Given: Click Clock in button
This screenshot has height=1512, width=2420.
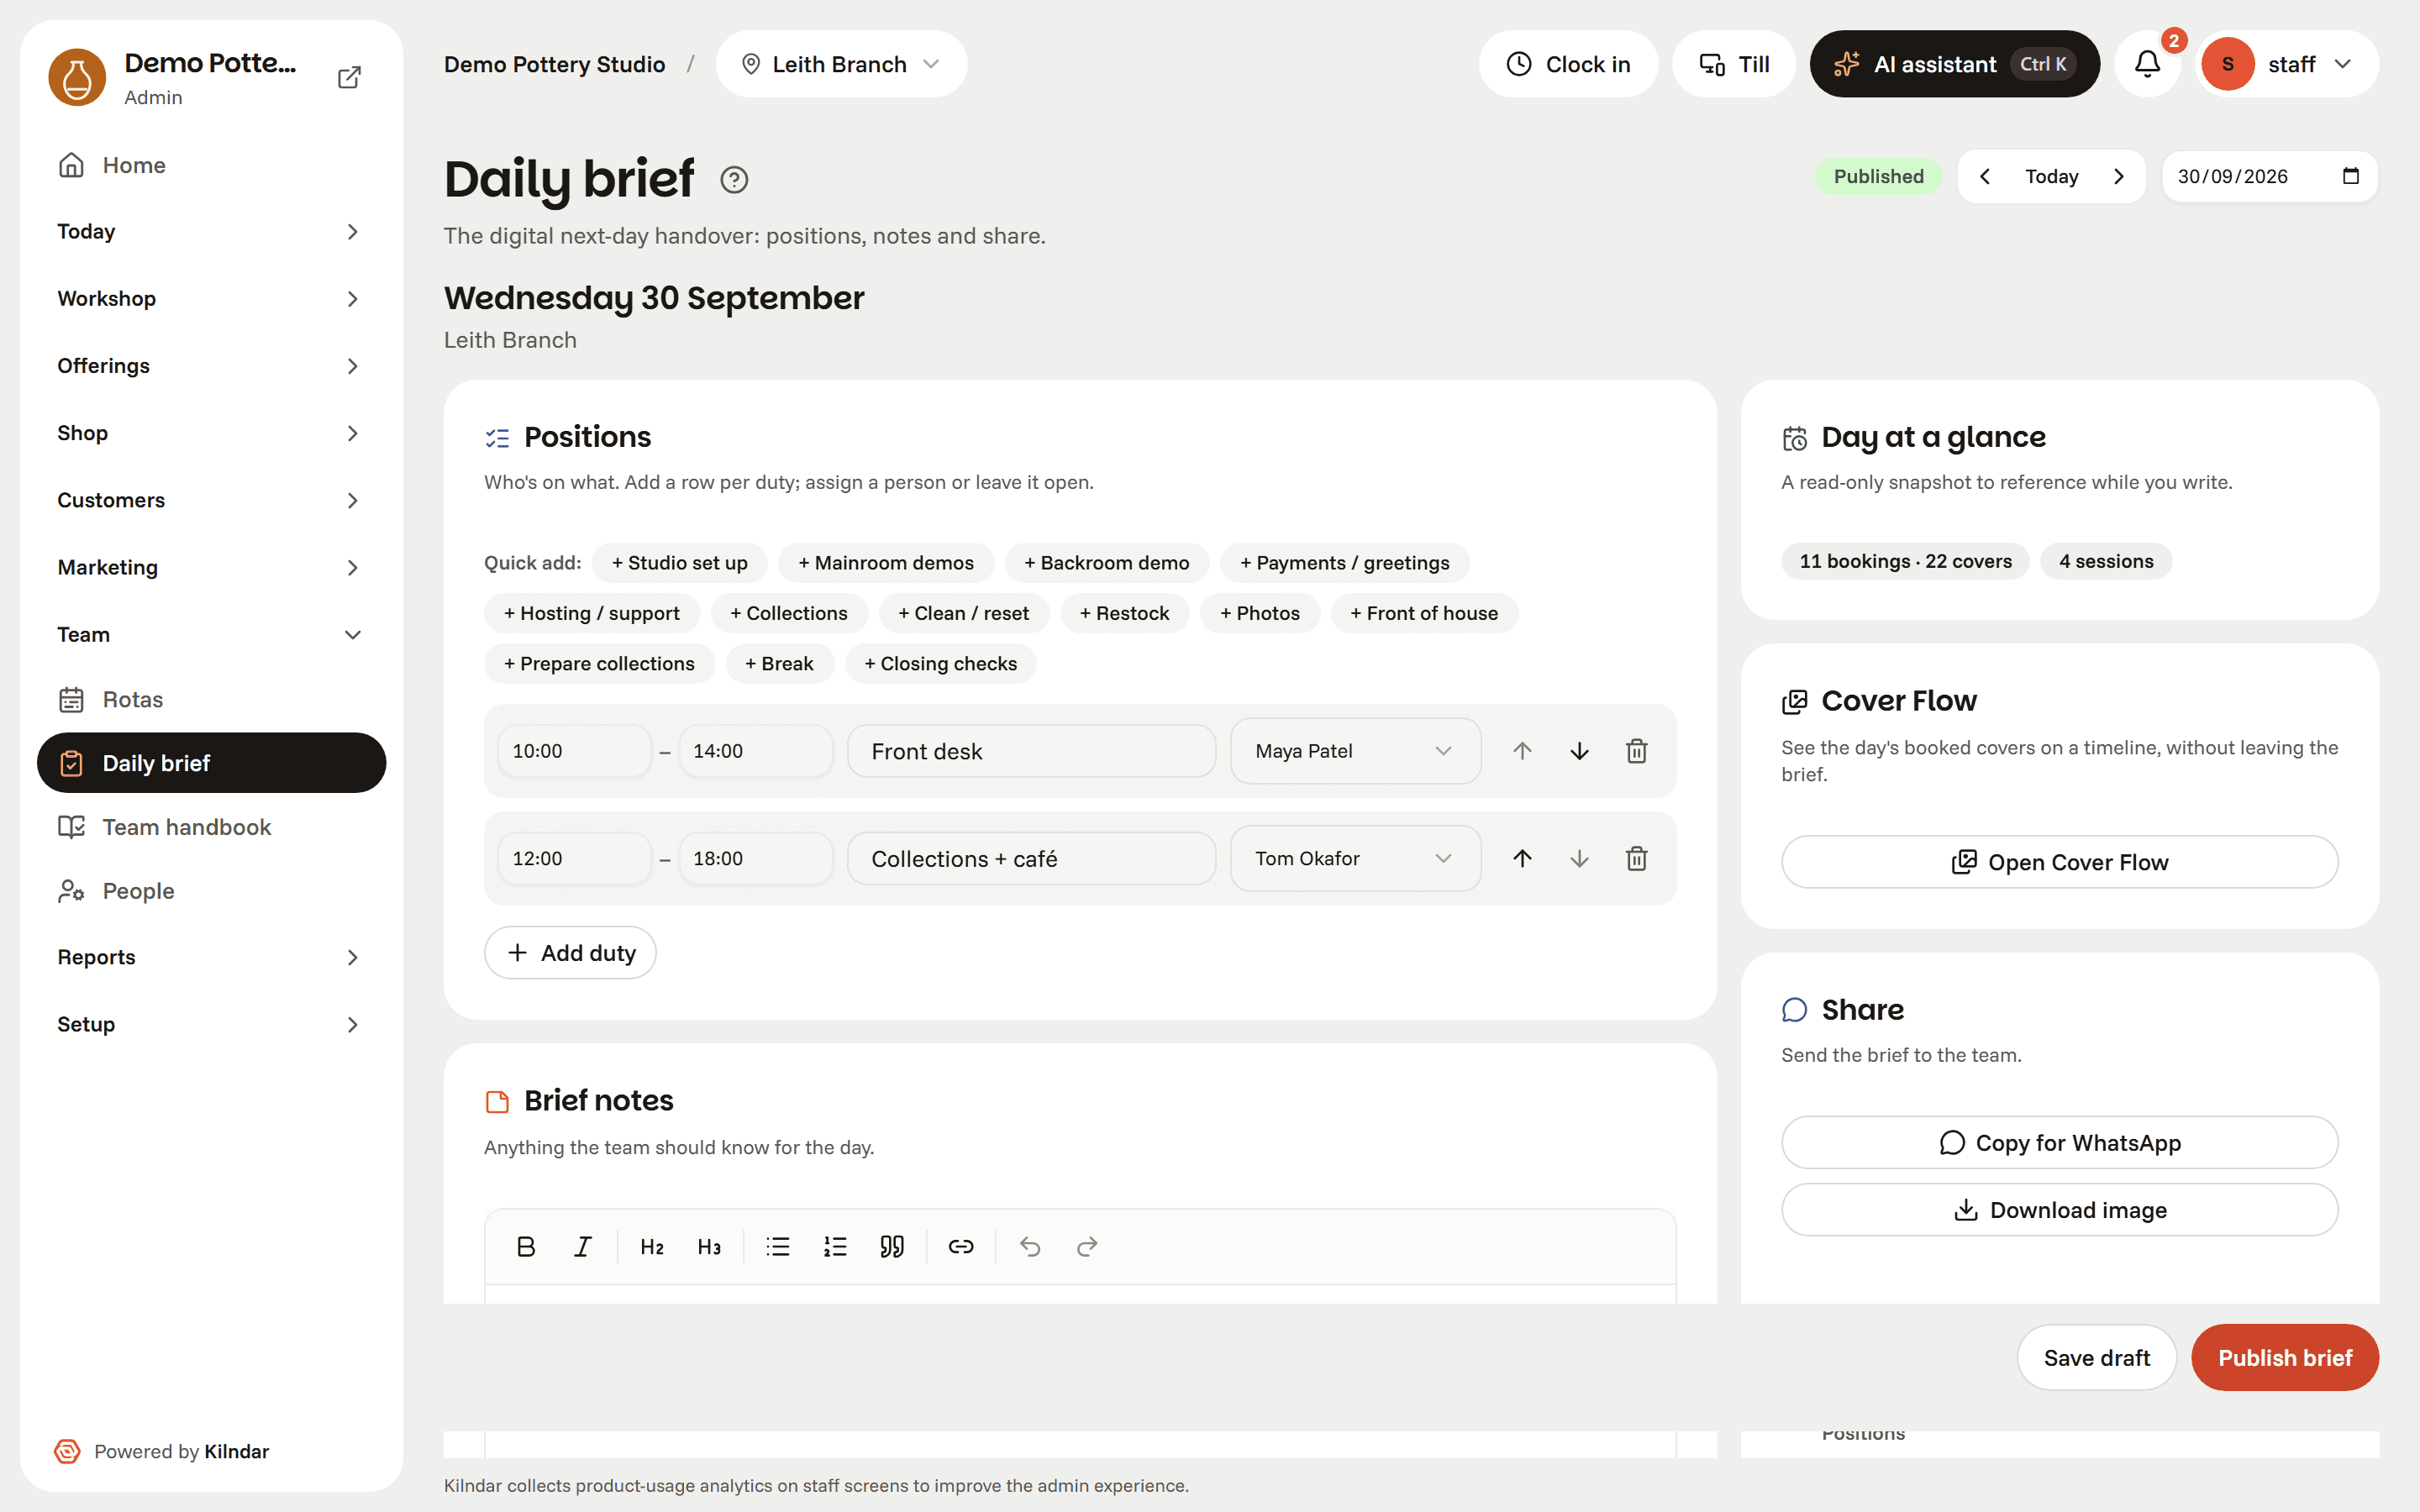Looking at the screenshot, I should point(1567,64).
